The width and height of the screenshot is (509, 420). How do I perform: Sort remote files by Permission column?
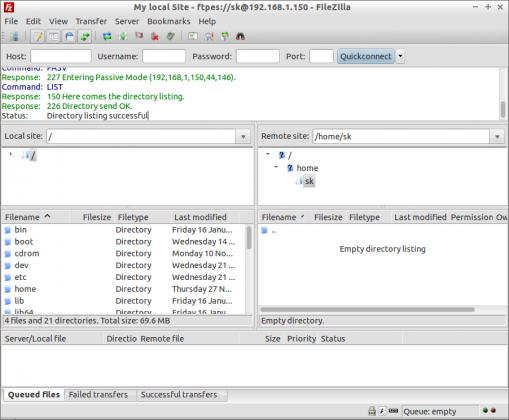pyautogui.click(x=471, y=217)
